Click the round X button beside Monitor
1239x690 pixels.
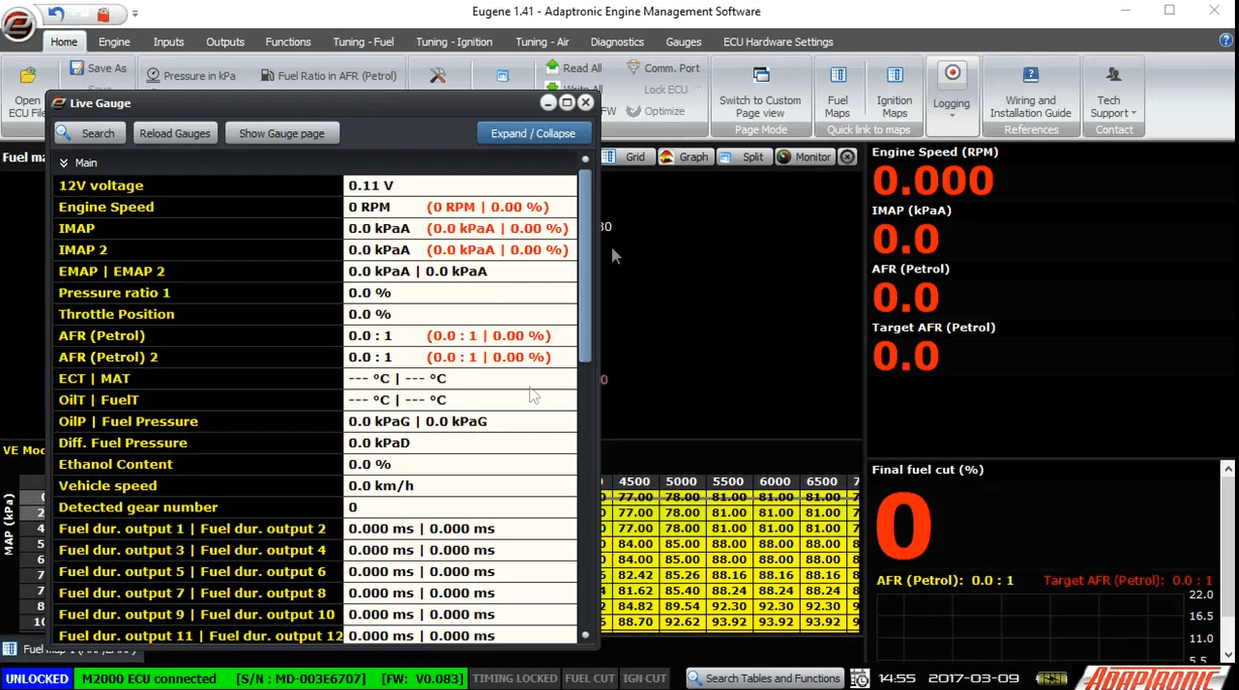click(847, 157)
